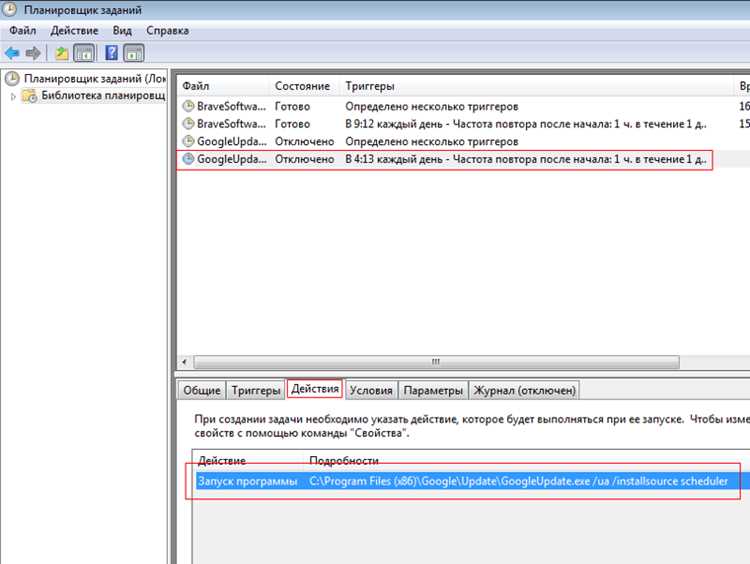Click the Forward arrow toolbar icon
This screenshot has height=564, width=750.
[x=33, y=53]
